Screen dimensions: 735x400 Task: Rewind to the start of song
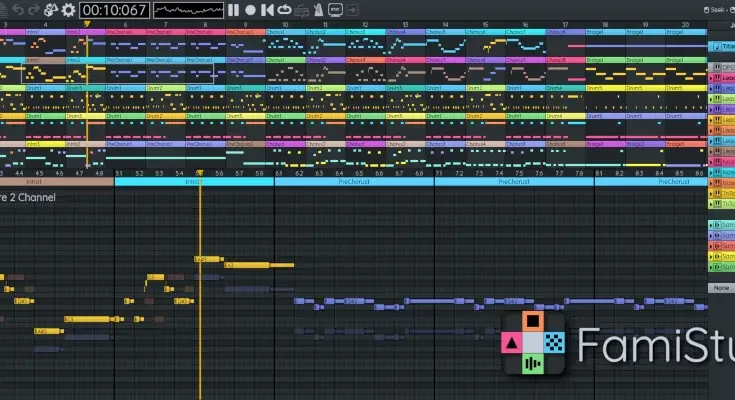pyautogui.click(x=267, y=9)
